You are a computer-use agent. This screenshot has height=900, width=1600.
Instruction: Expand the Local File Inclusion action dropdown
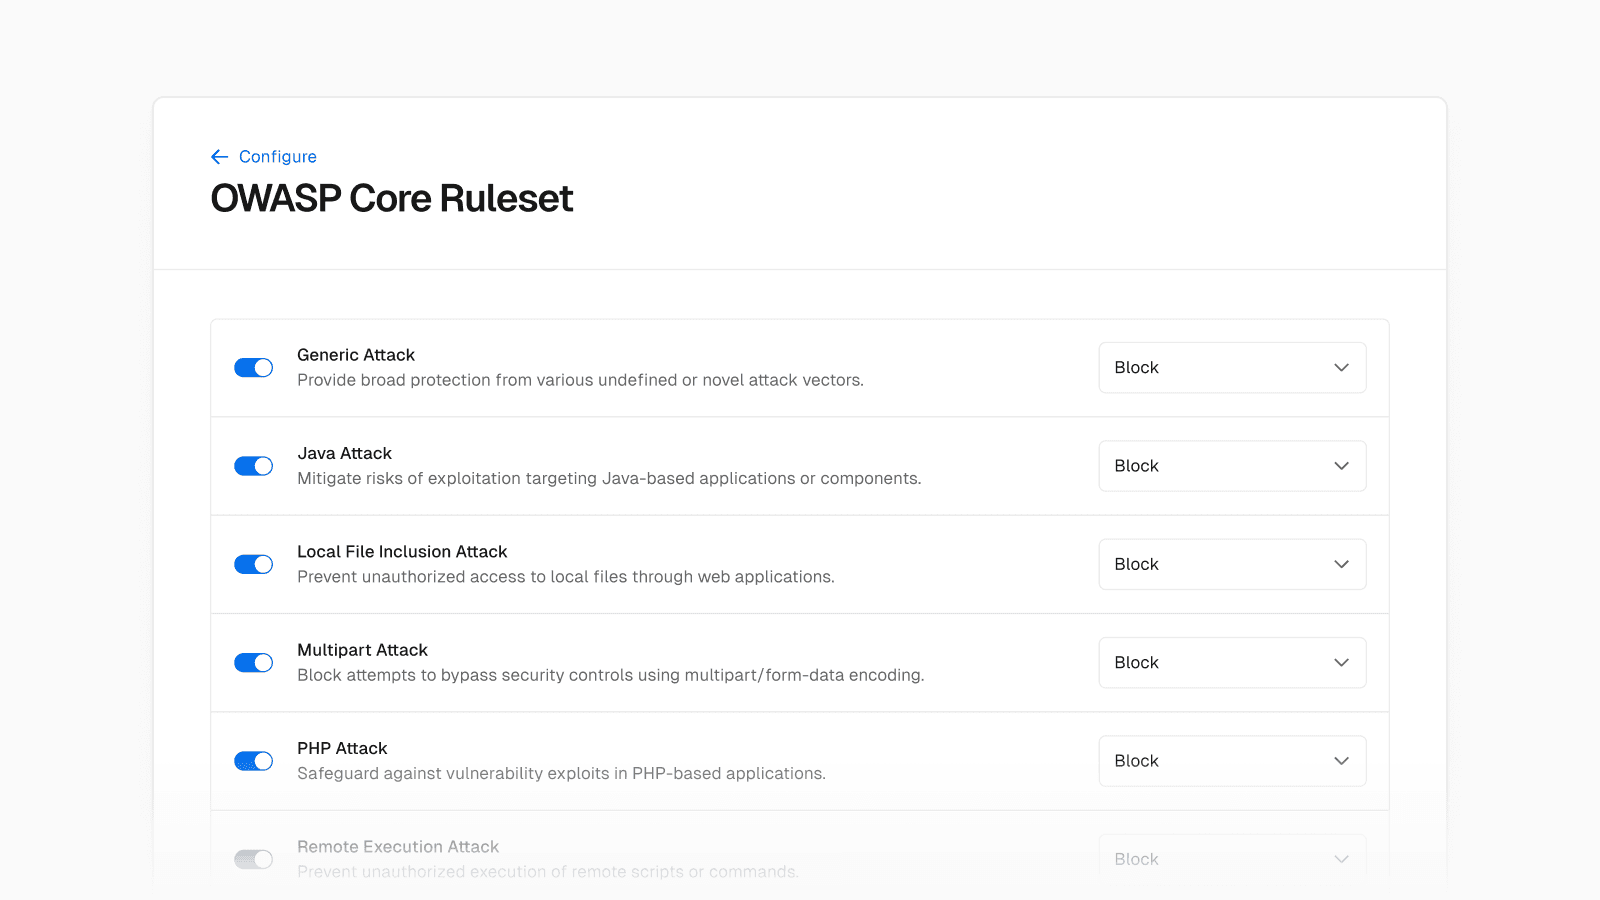coord(1232,565)
